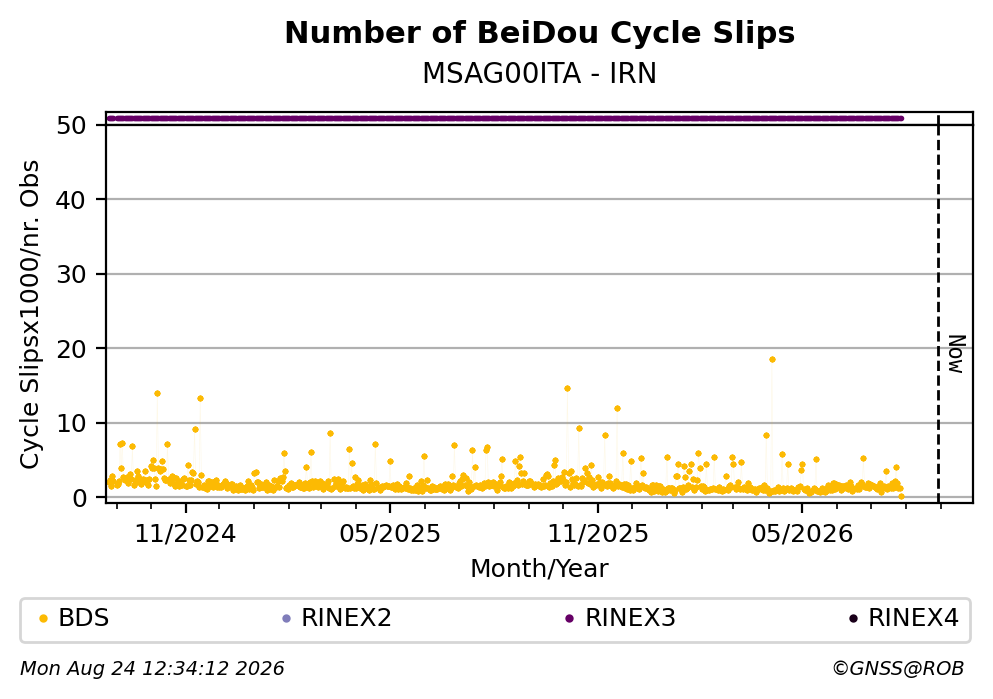Click the yellow spike point near 11/2025

tap(567, 389)
